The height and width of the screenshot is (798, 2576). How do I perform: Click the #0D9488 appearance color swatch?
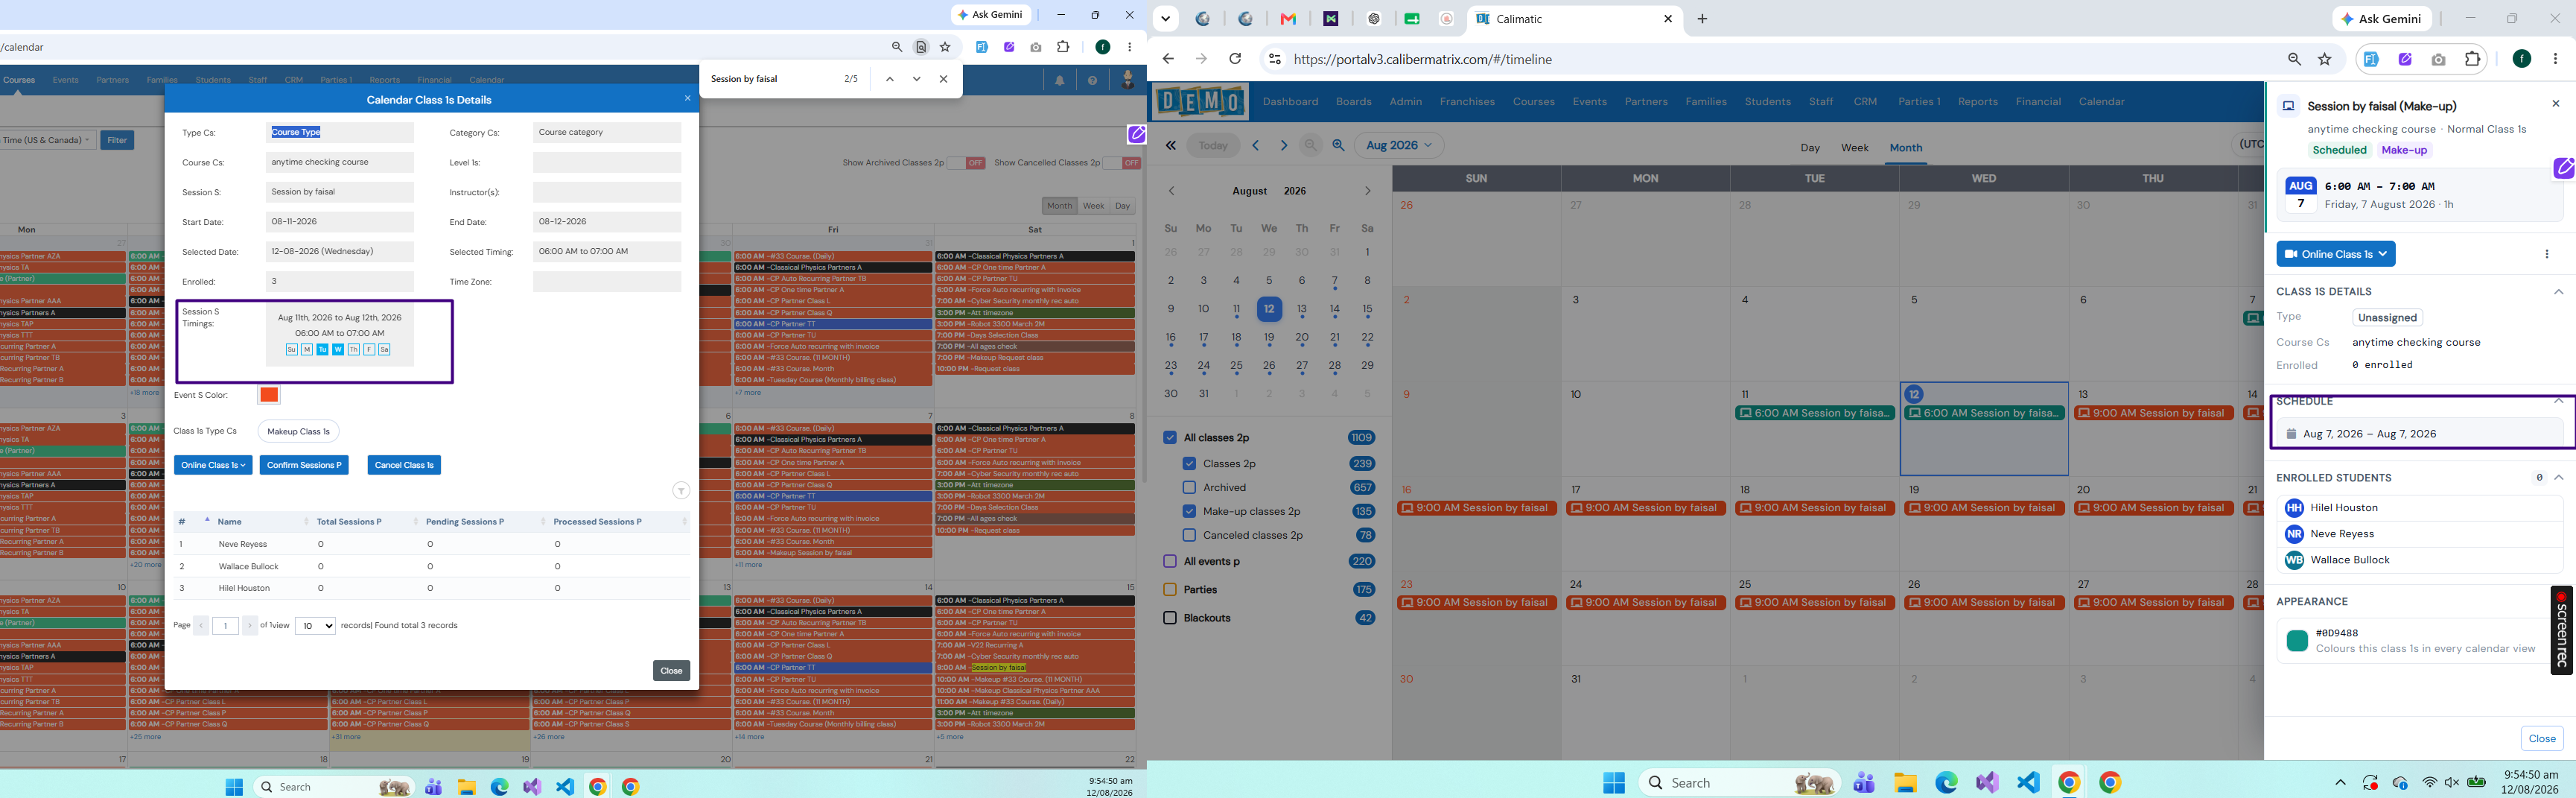click(2297, 641)
